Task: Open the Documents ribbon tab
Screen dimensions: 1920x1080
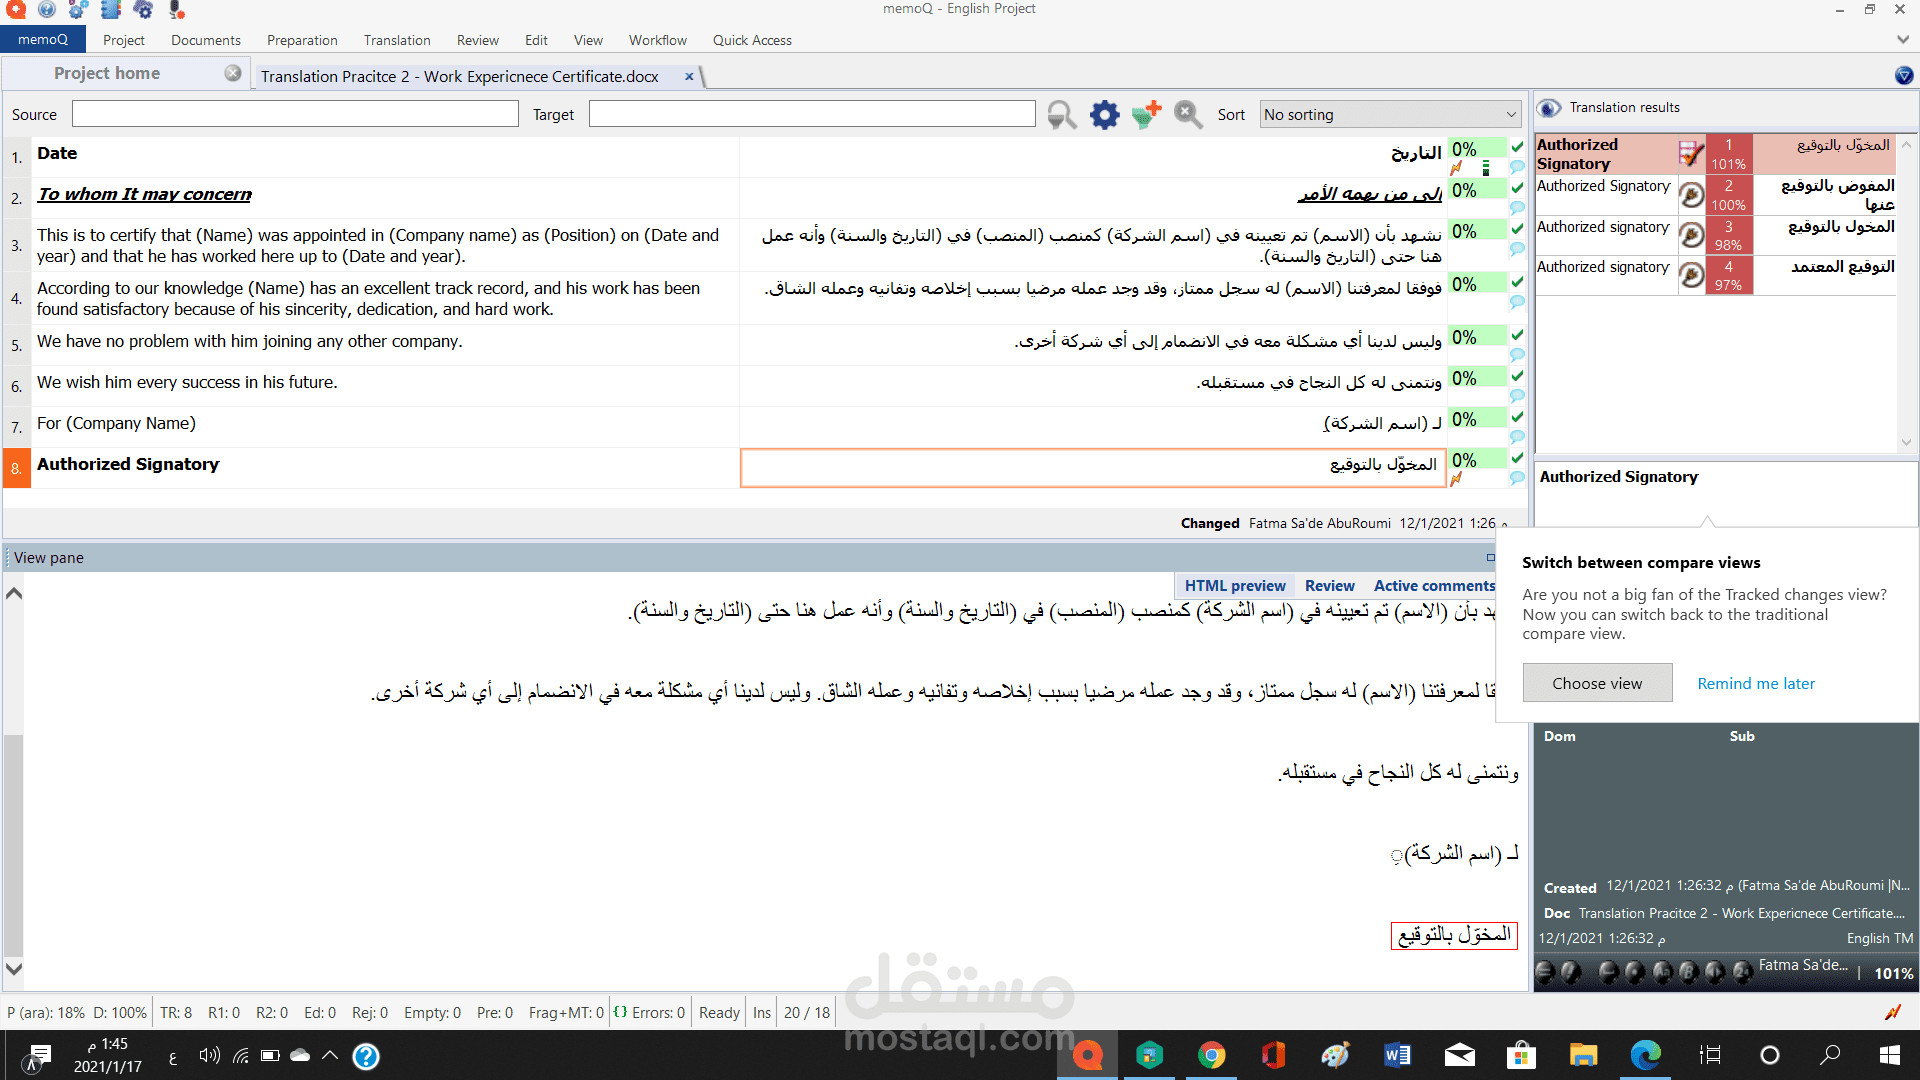Action: click(x=206, y=40)
